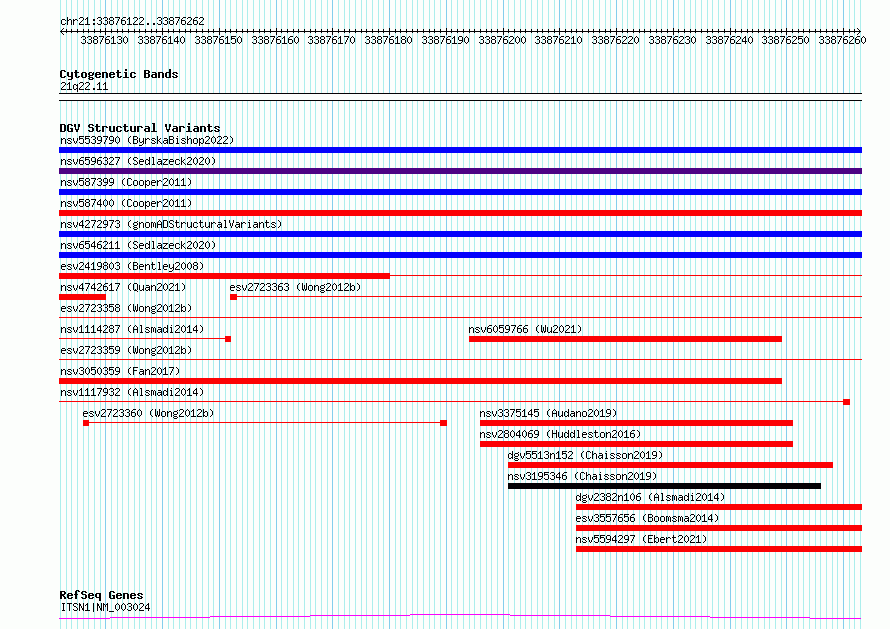This screenshot has height=629, width=890.
Task: Open esv2419803 (Bentley2008) label
Action: pos(132,266)
